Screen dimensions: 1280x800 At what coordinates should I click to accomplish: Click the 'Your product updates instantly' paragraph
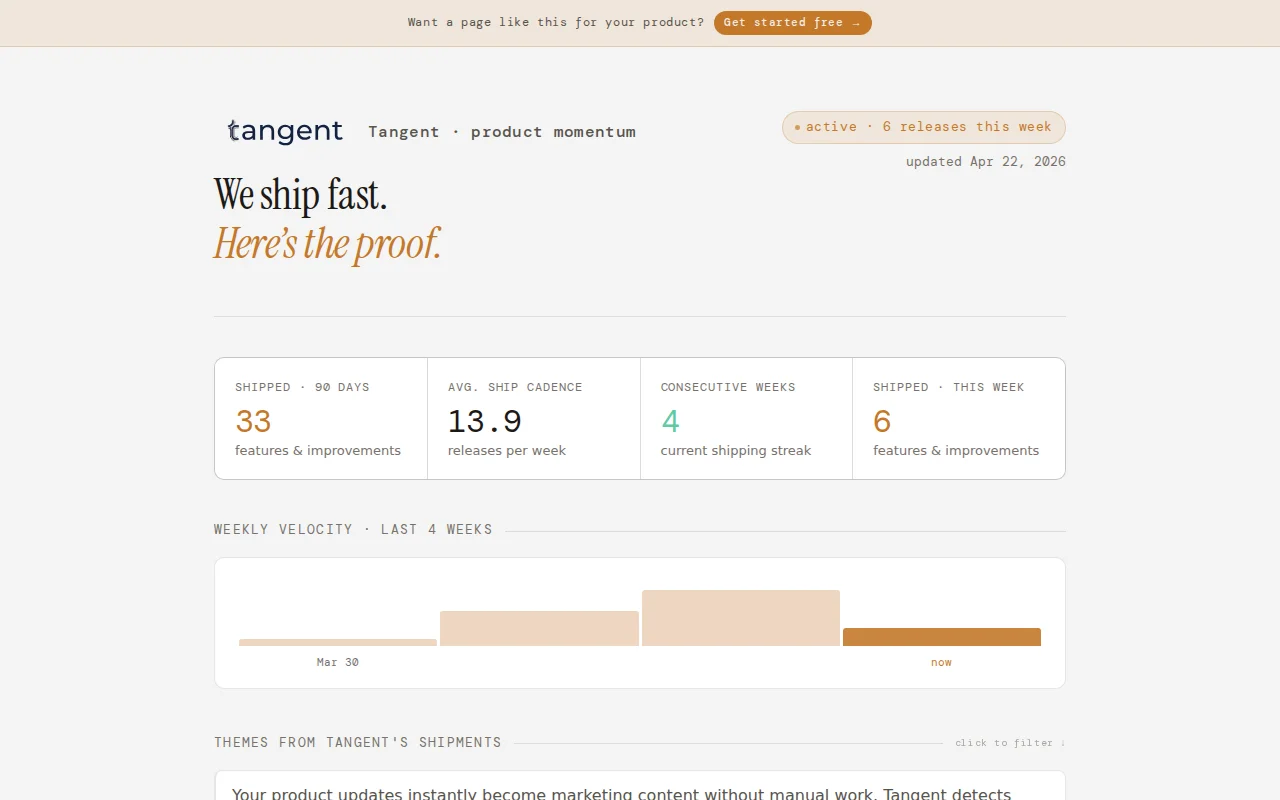tap(621, 793)
